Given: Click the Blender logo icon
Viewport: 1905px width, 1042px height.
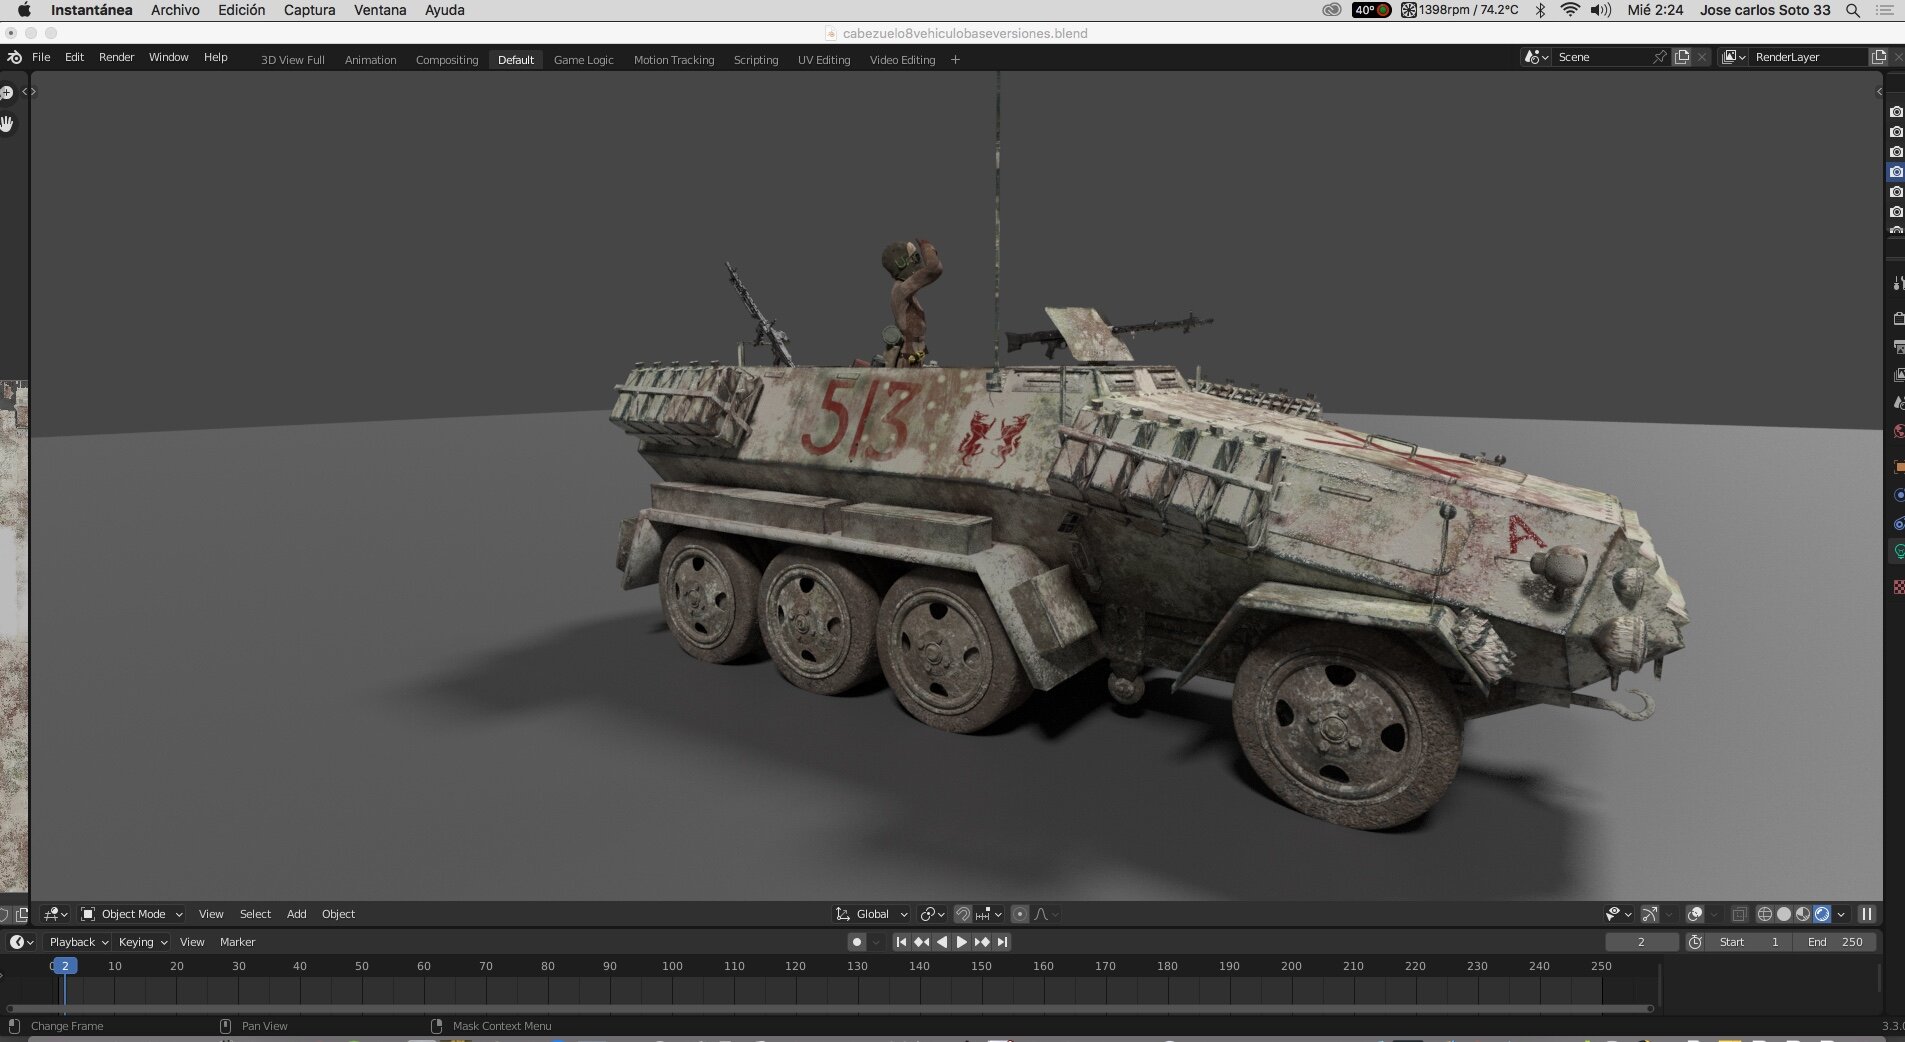Looking at the screenshot, I should (x=15, y=58).
